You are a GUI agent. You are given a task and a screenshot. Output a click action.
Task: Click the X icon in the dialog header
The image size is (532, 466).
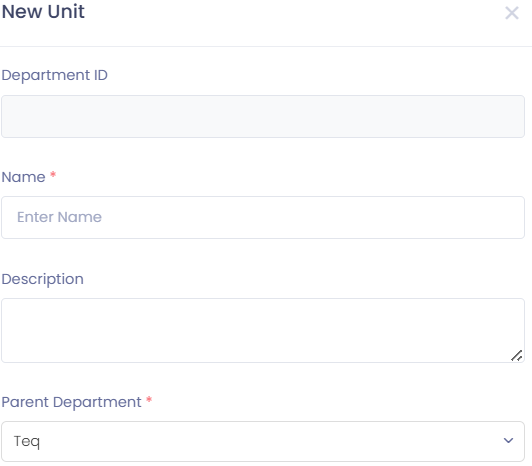click(512, 13)
